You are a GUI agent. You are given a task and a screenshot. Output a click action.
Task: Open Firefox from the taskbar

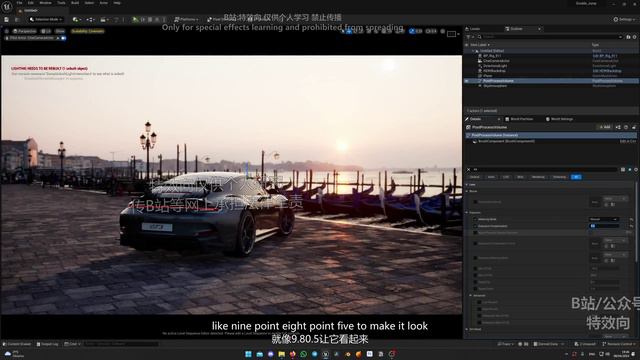[293, 354]
